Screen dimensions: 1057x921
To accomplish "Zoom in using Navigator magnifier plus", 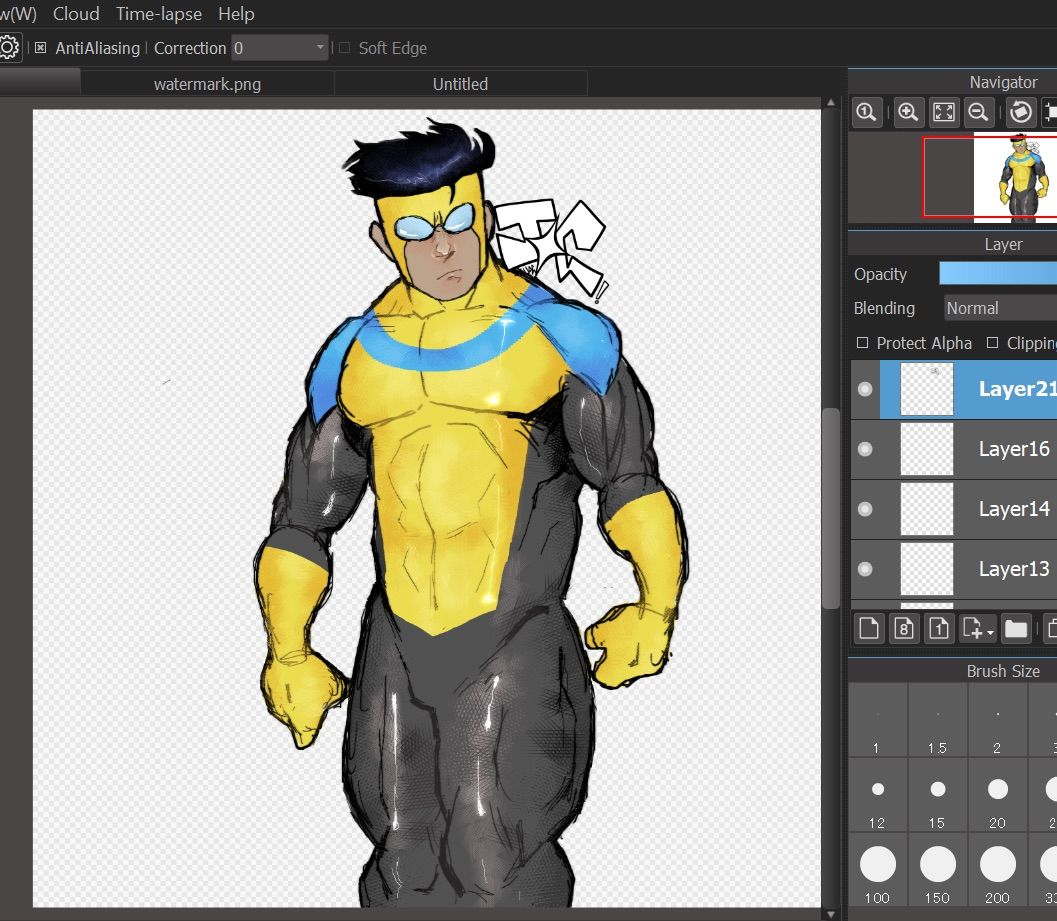I will 908,112.
